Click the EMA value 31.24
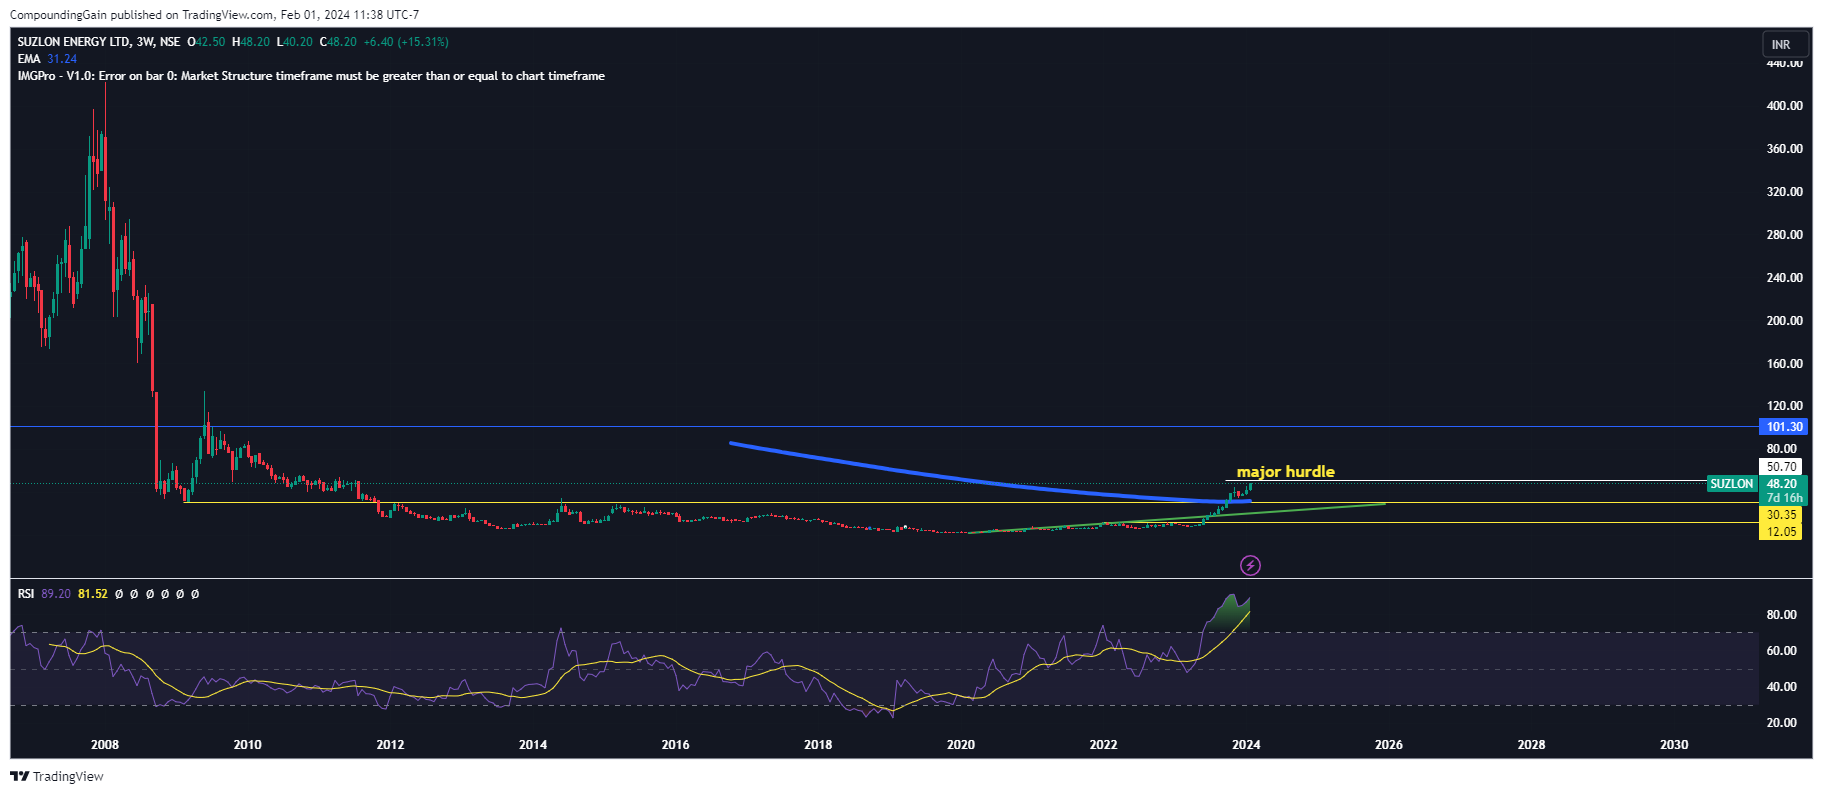 [x=62, y=59]
